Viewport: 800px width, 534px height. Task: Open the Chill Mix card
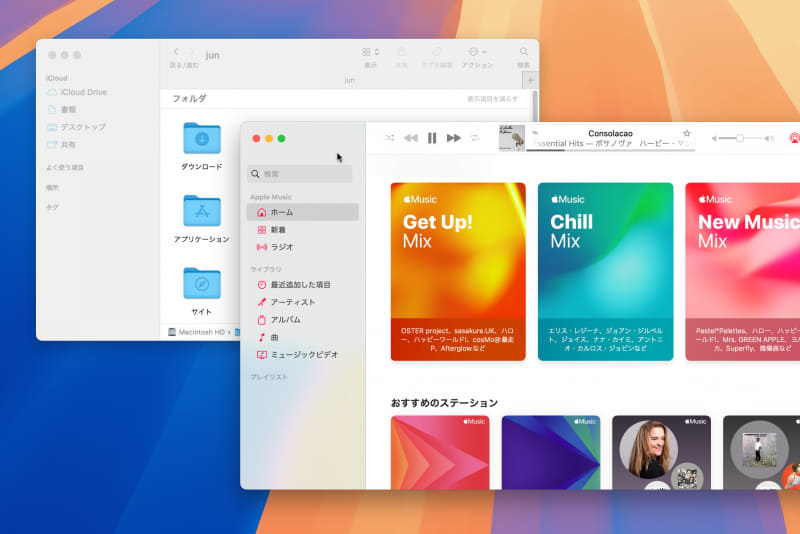[x=606, y=271]
